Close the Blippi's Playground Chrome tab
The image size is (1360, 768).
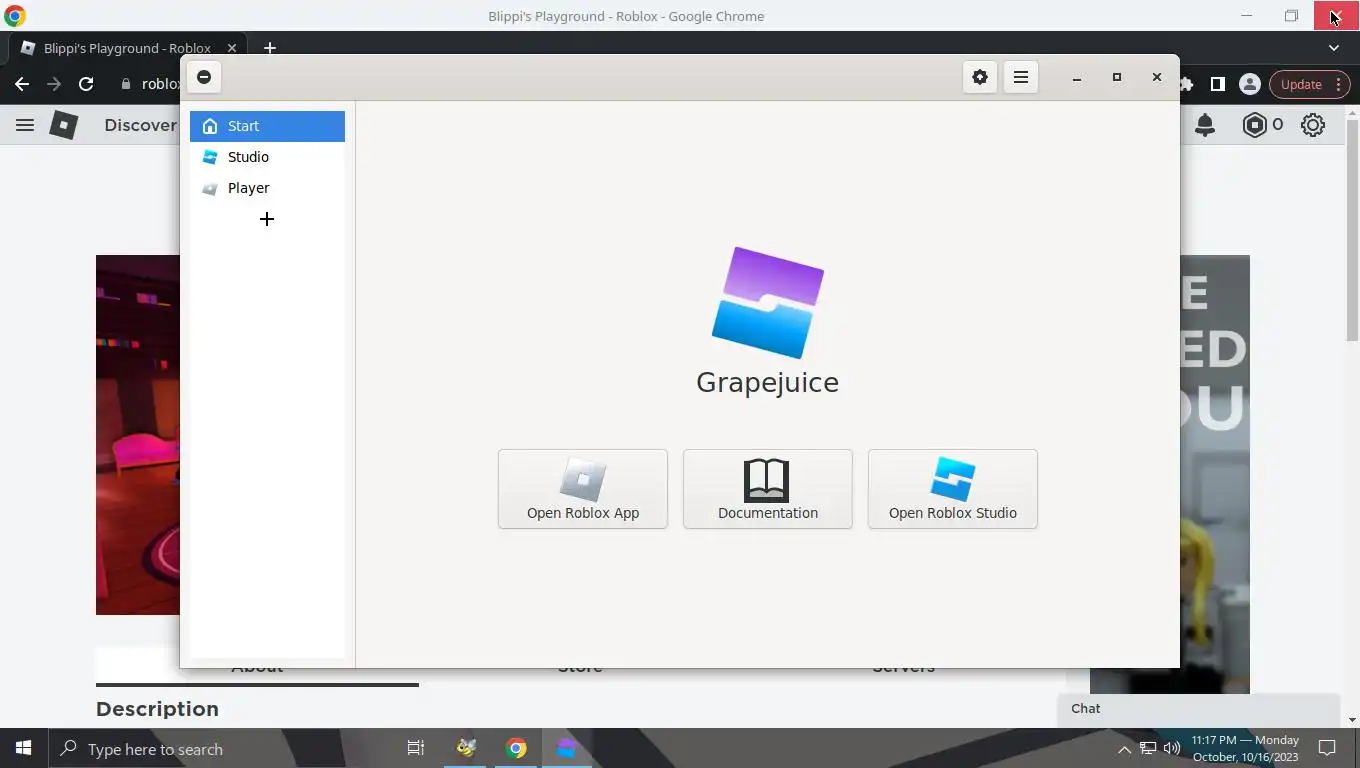(232, 48)
